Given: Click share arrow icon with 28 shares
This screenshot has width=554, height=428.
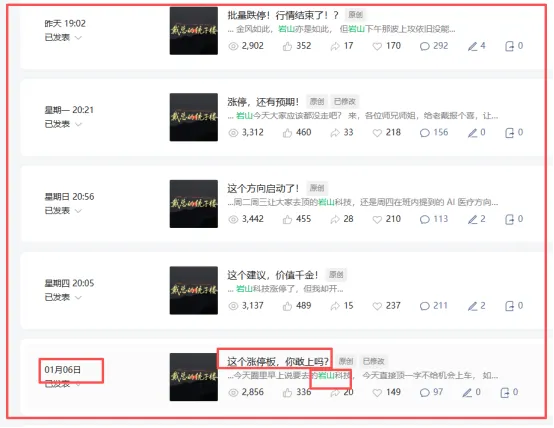Looking at the screenshot, I should click(x=335, y=219).
